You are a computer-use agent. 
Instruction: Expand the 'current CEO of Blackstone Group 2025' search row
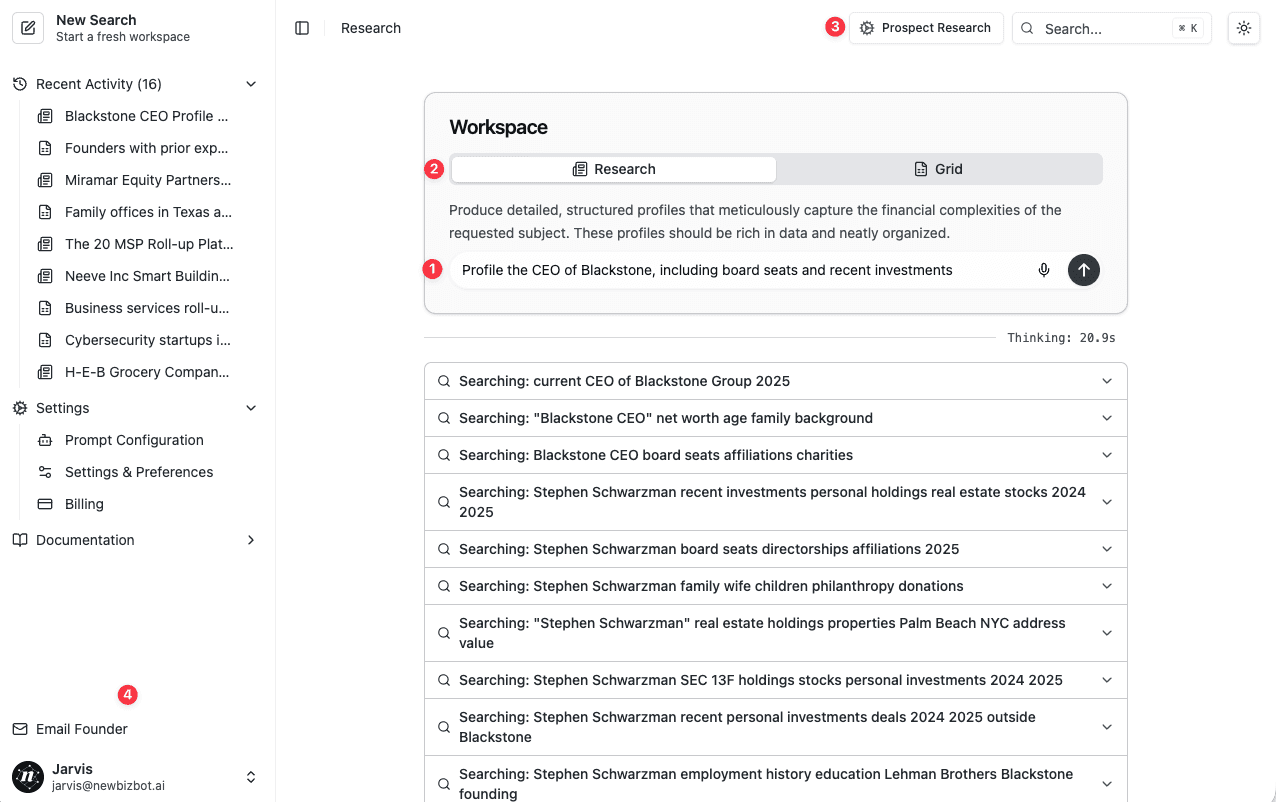pos(1106,381)
